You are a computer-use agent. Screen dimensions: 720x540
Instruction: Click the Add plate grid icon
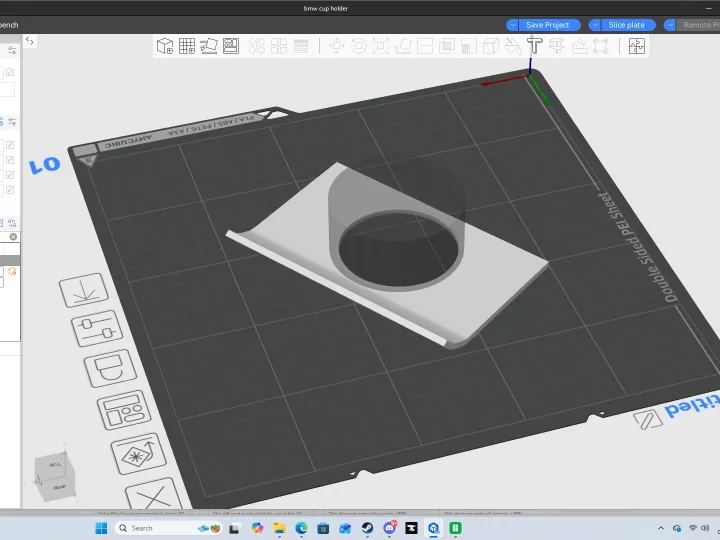[187, 46]
